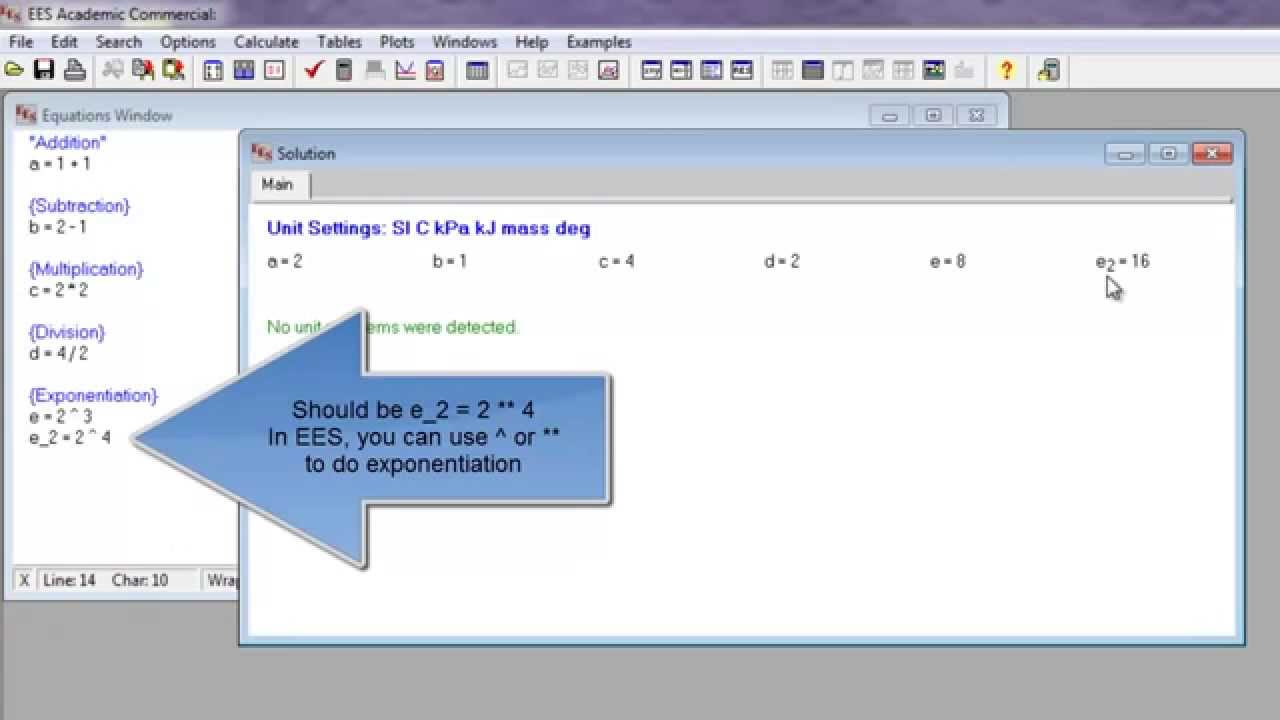The image size is (1280, 720).
Task: Open the Options menu
Action: (x=188, y=42)
